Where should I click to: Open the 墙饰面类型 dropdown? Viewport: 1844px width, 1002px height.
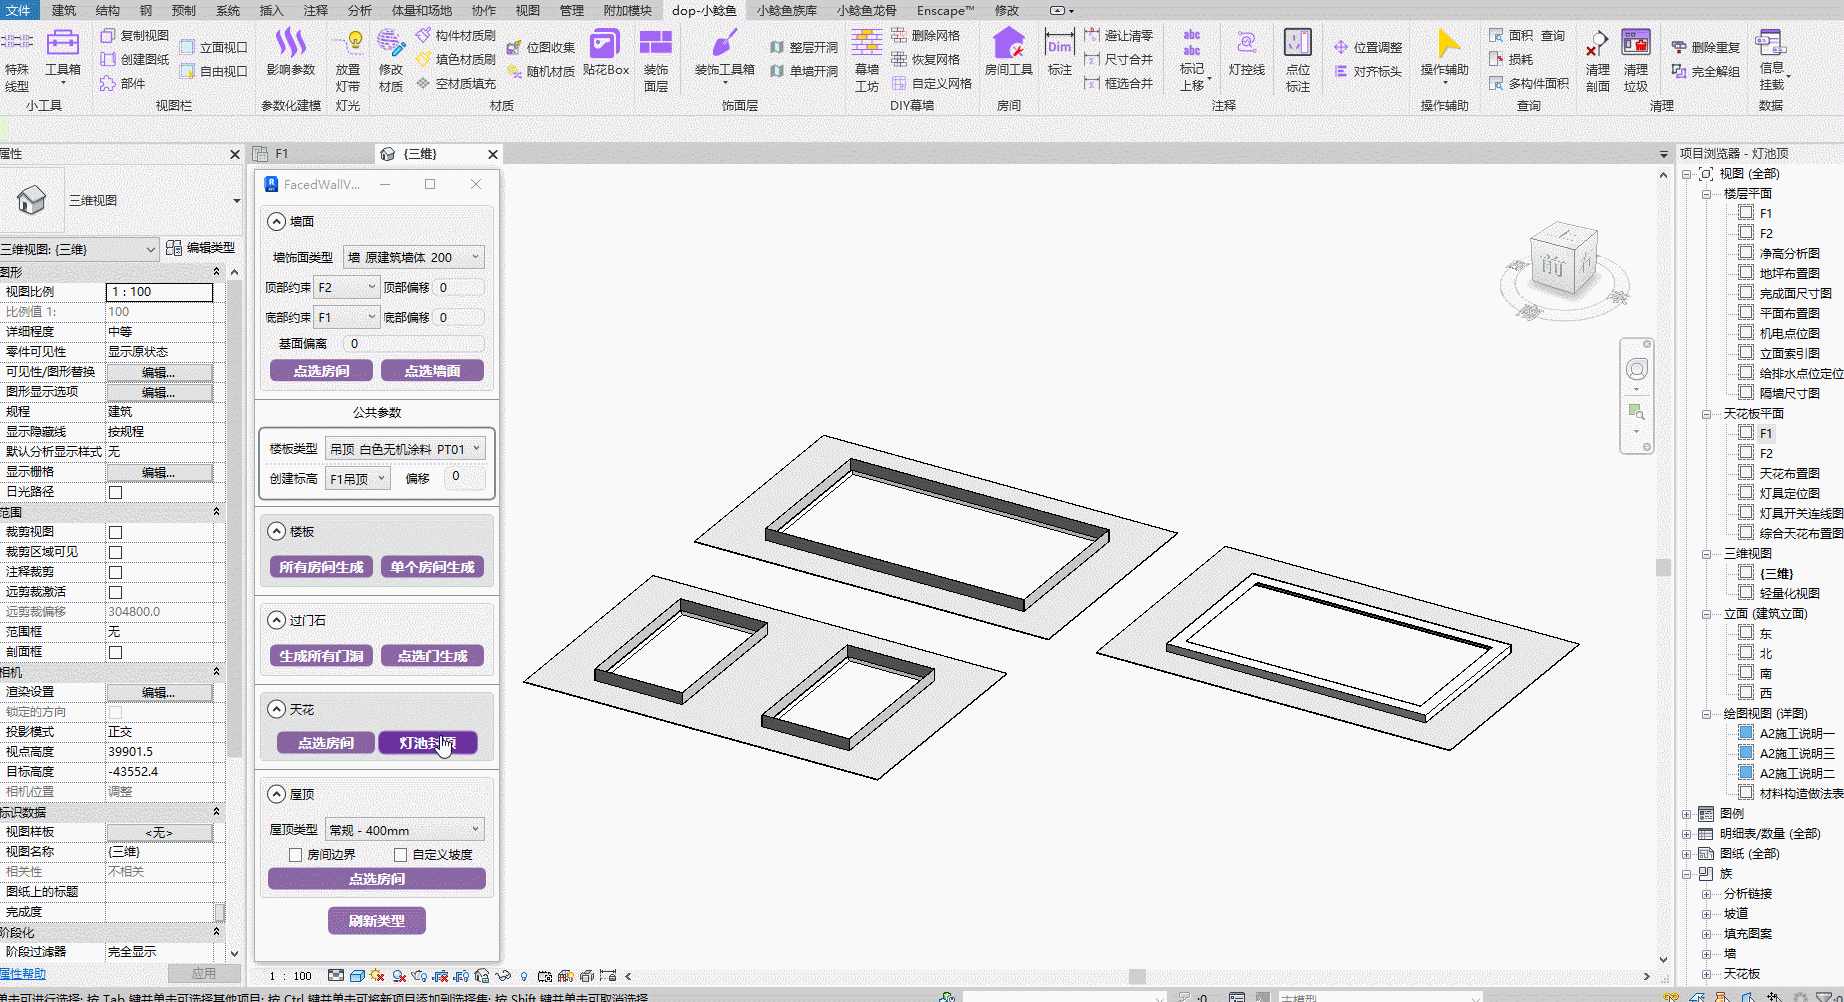413,257
